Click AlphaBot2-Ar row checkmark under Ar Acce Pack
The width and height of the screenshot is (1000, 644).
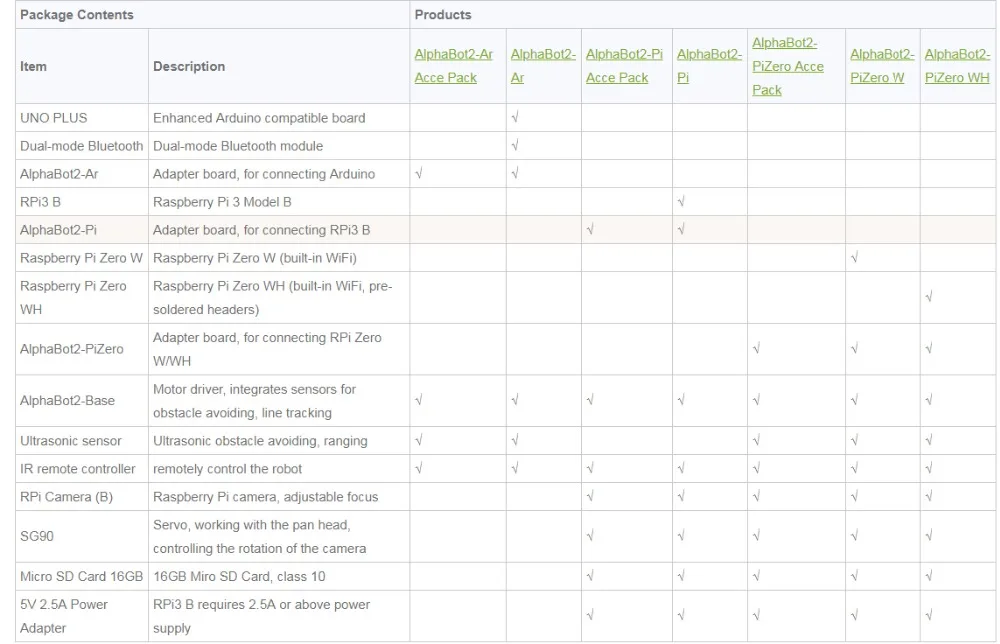click(418, 173)
